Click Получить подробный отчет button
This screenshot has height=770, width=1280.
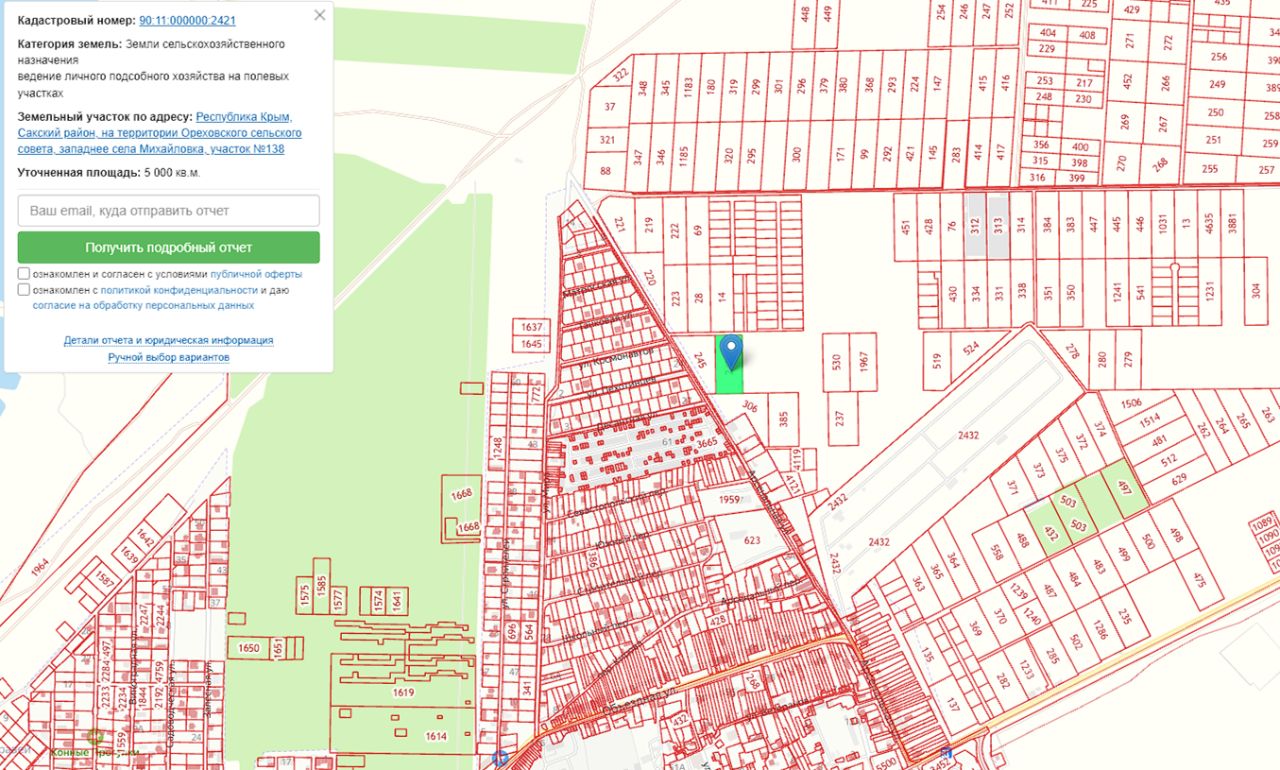point(168,247)
